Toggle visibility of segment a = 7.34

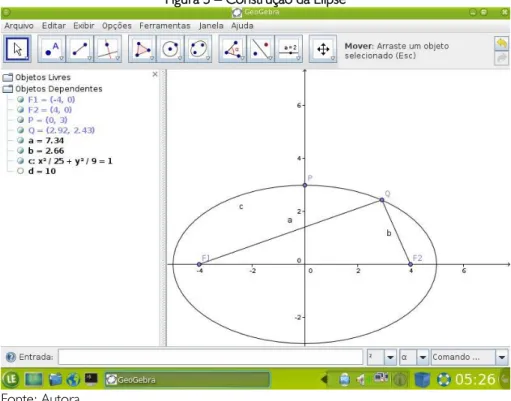pos(20,140)
